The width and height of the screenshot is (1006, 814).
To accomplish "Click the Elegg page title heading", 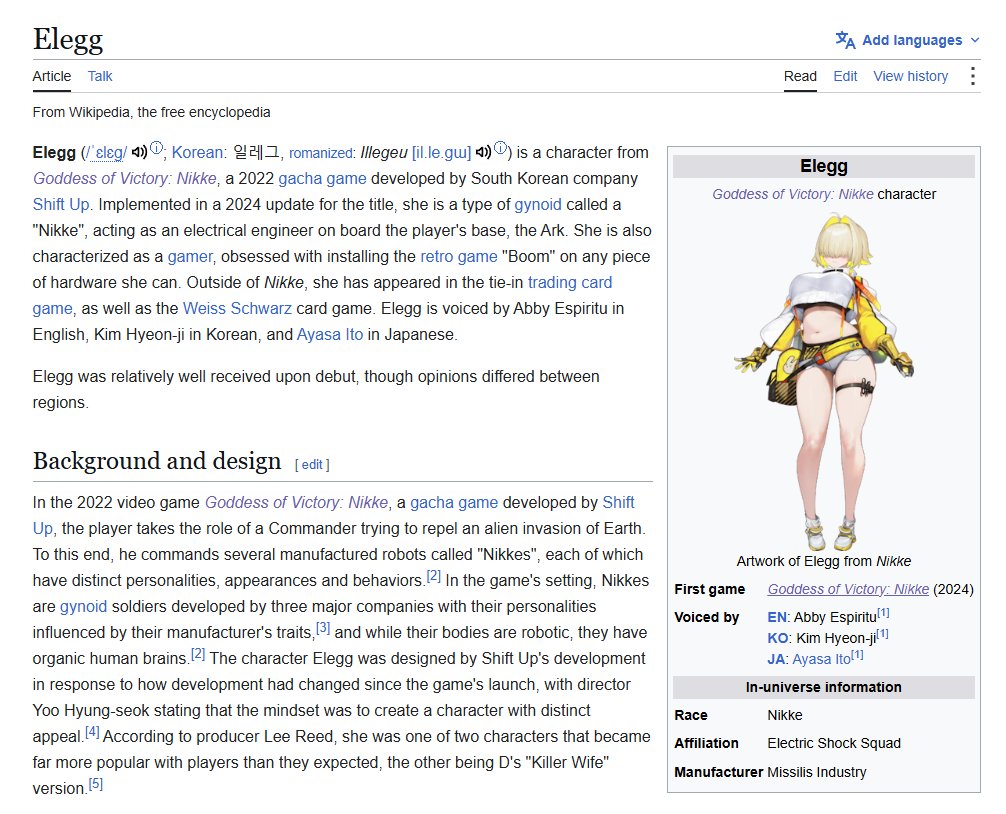I will click(67, 39).
